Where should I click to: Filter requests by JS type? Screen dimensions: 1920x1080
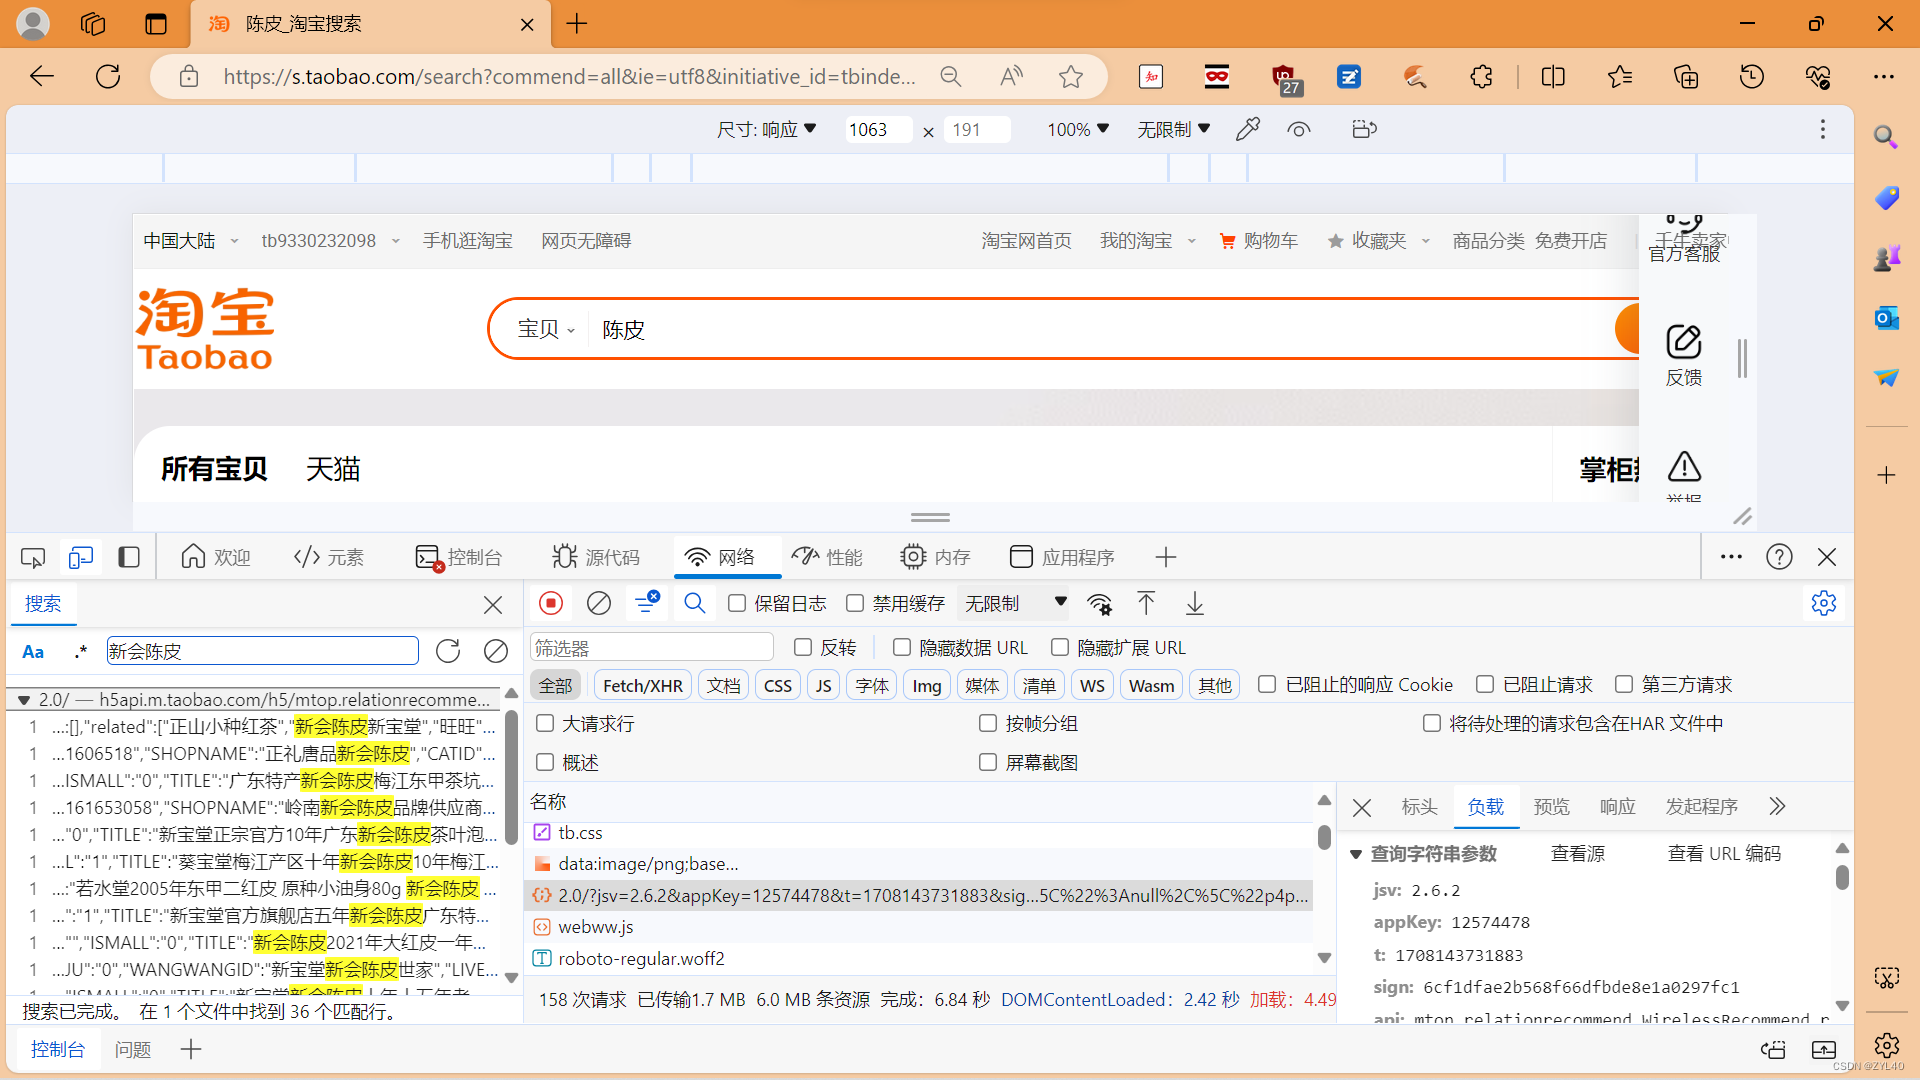click(824, 685)
